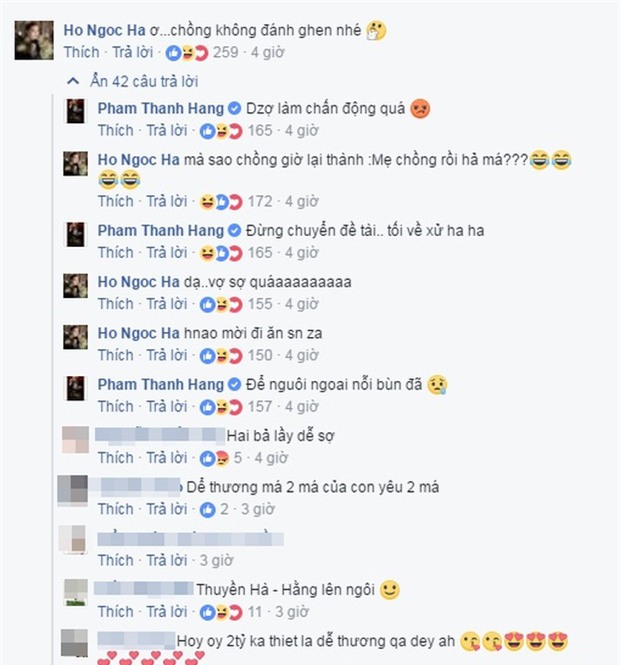Image resolution: width=620 pixels, height=665 pixels.
Task: Open Ho Ngoc Ha profile name at top
Action: [104, 31]
